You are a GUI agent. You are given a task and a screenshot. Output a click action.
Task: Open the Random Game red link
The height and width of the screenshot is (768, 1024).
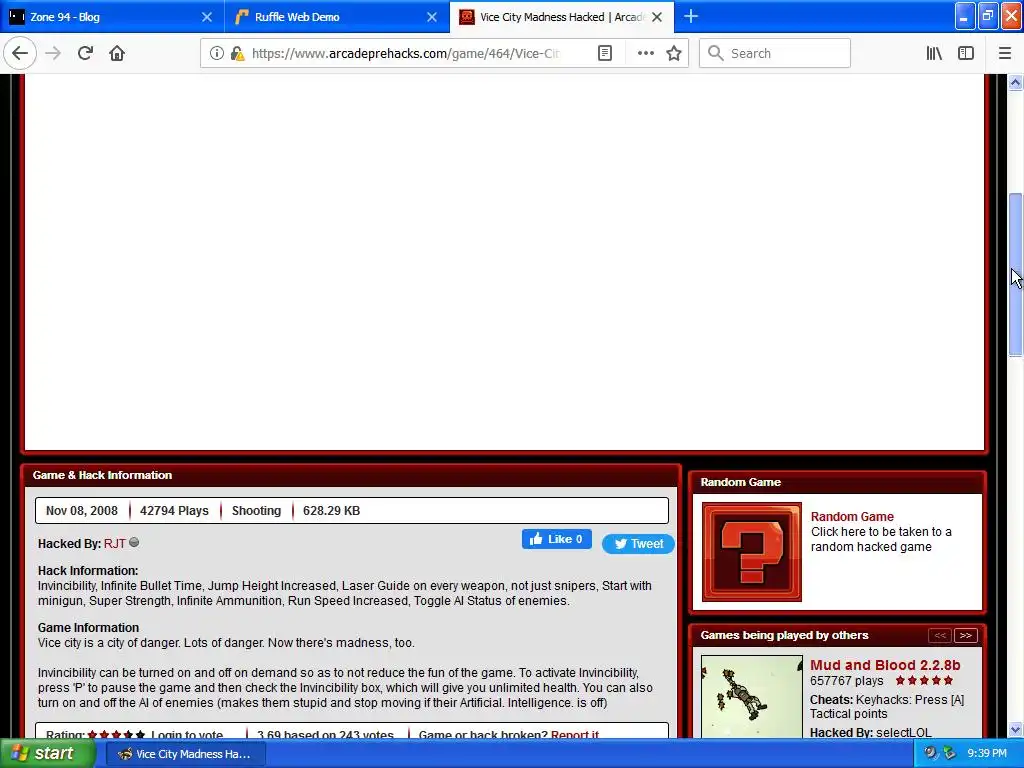pos(852,516)
